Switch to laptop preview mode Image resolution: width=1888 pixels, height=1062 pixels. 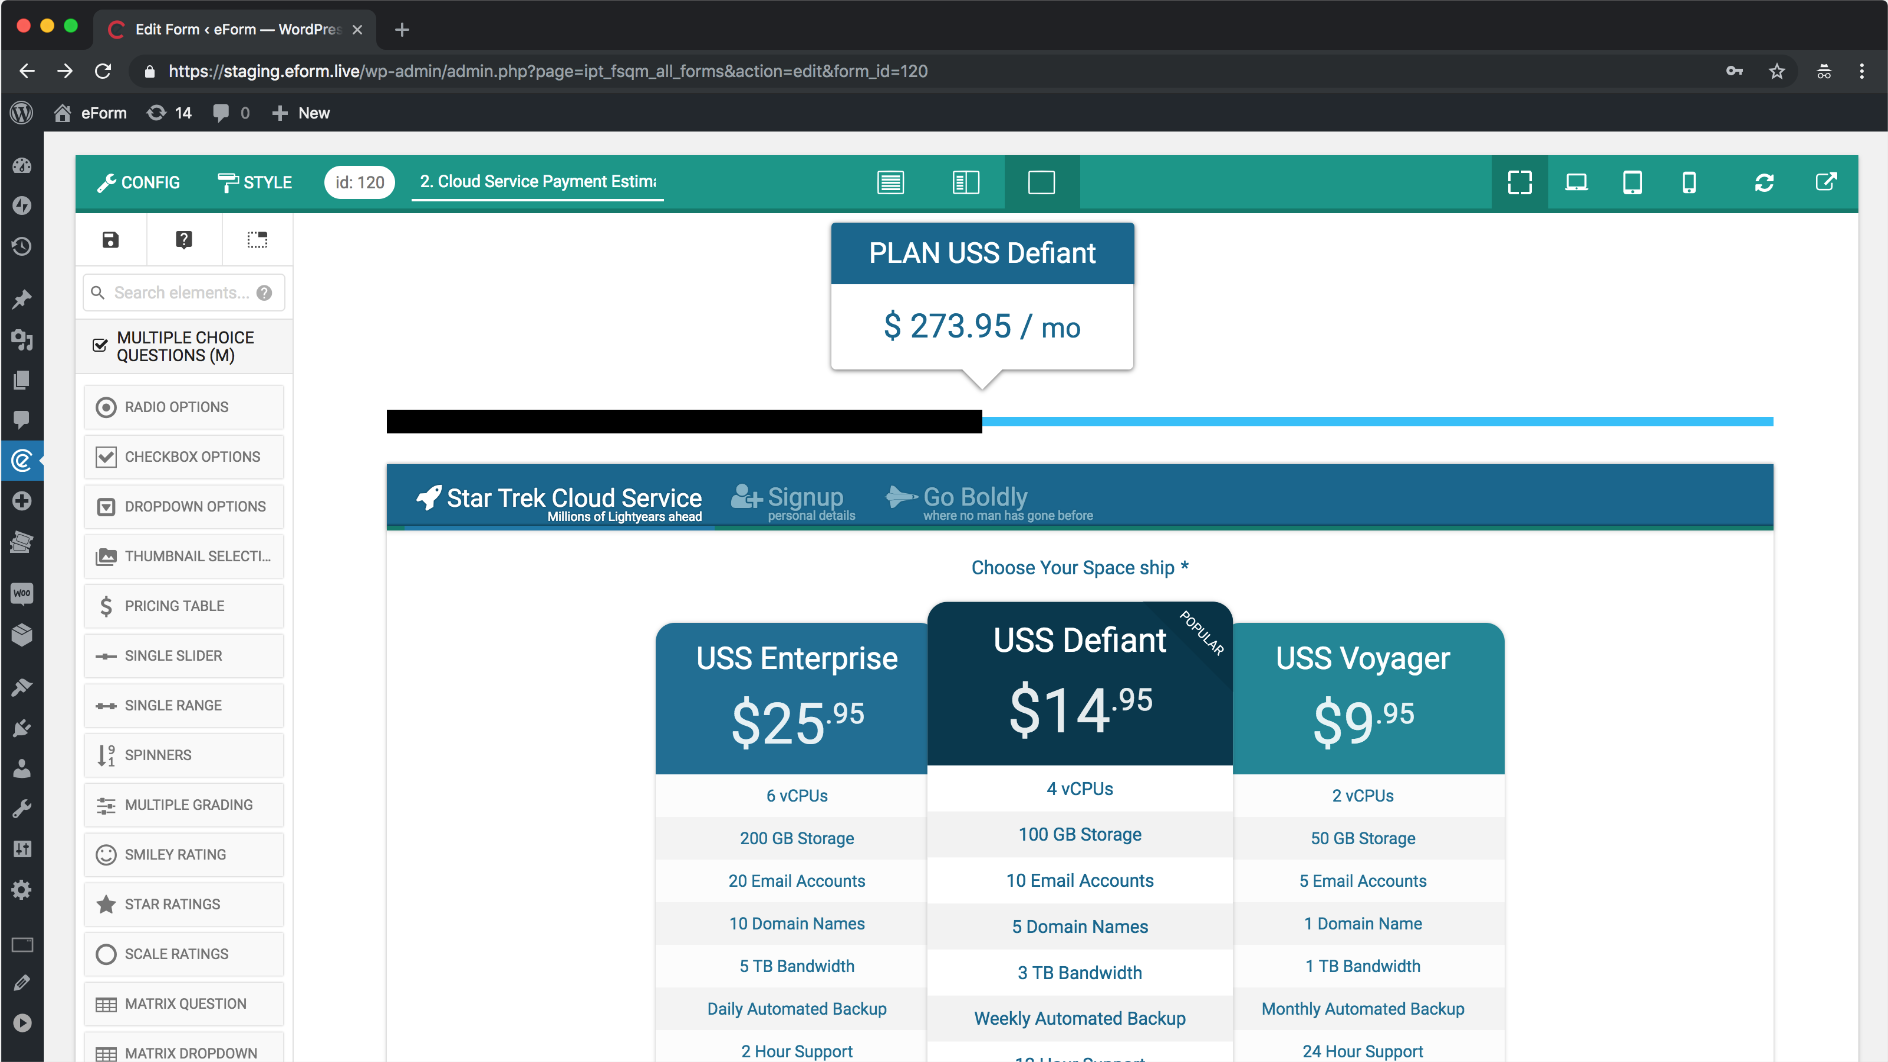[x=1576, y=182]
